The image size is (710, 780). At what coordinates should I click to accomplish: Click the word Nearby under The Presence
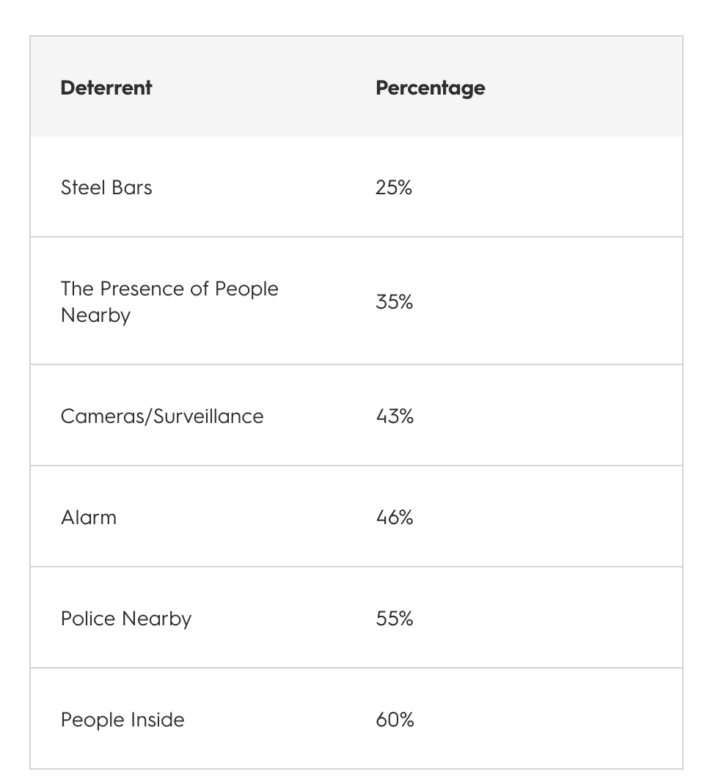click(95, 316)
